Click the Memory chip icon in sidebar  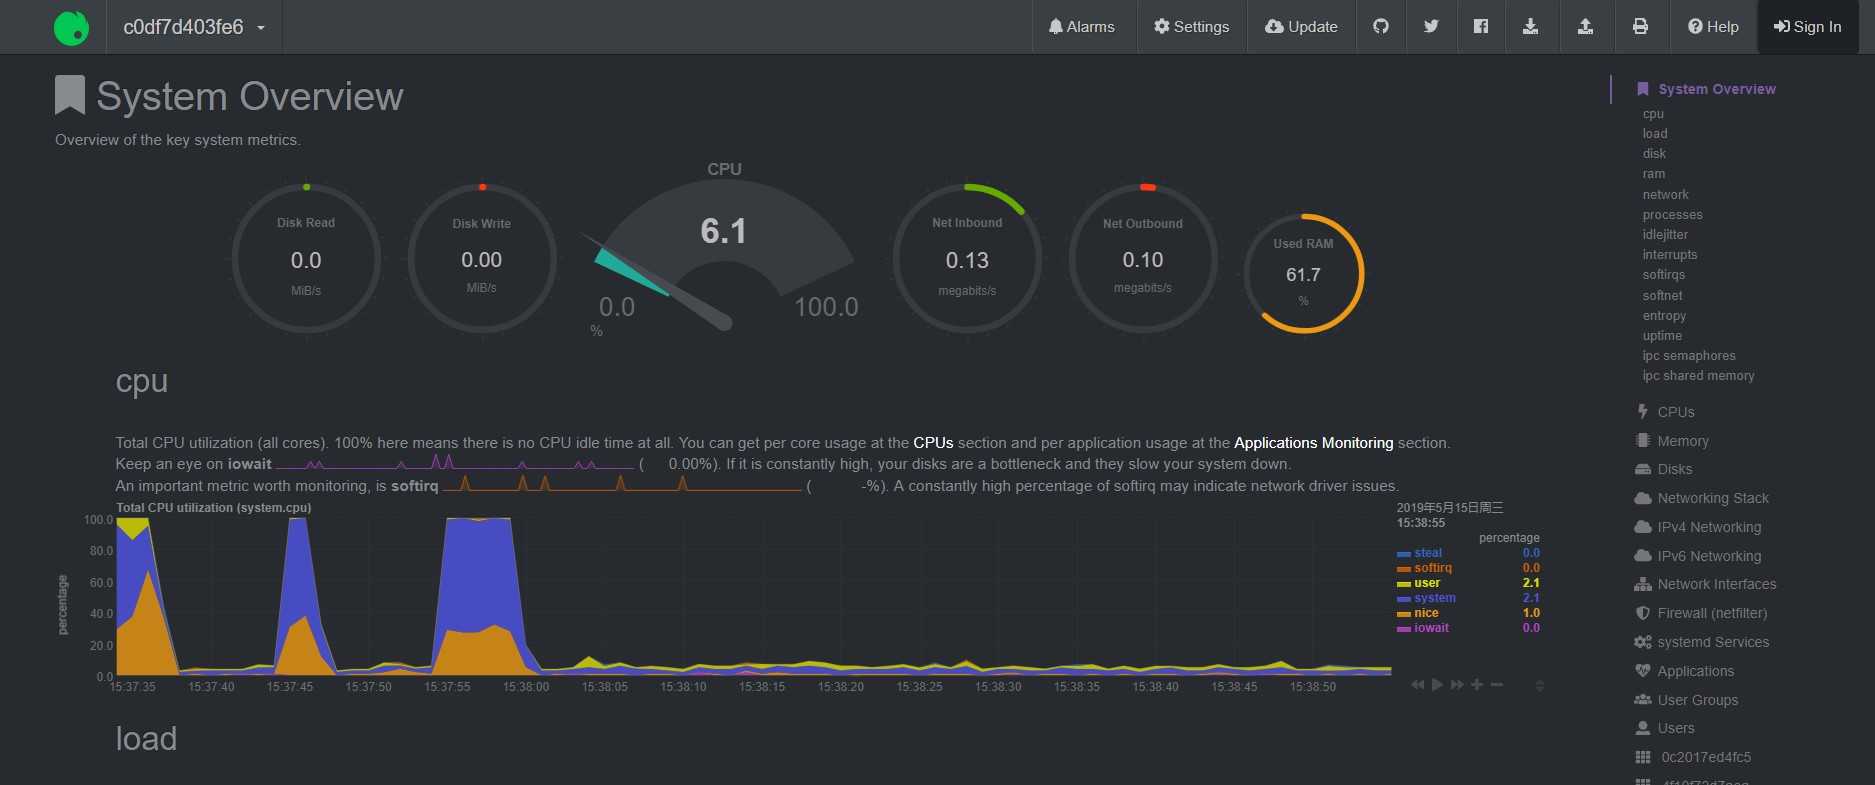[1642, 440]
